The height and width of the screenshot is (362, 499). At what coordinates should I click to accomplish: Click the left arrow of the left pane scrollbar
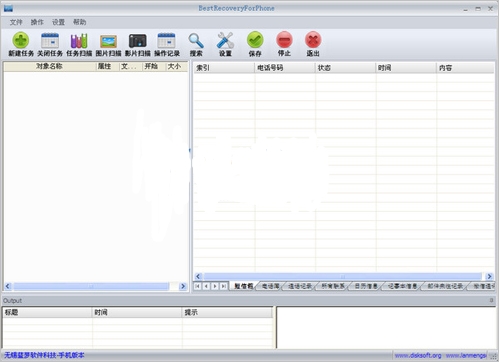tap(8, 286)
